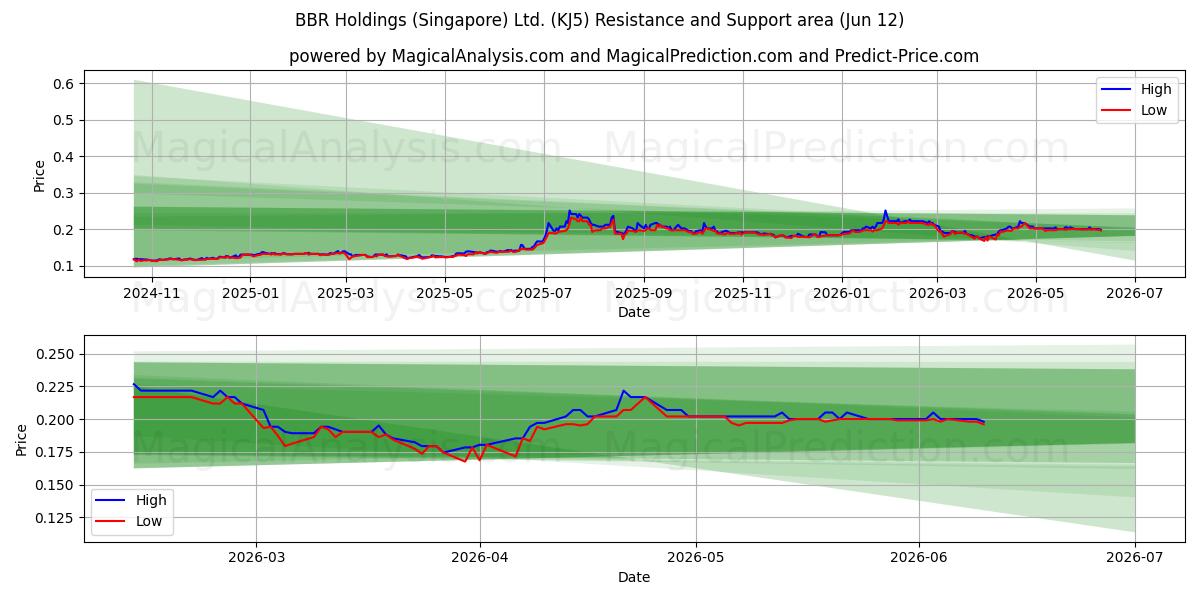Click the '0.3' value on the top y-axis
The height and width of the screenshot is (600, 1200).
click(65, 193)
